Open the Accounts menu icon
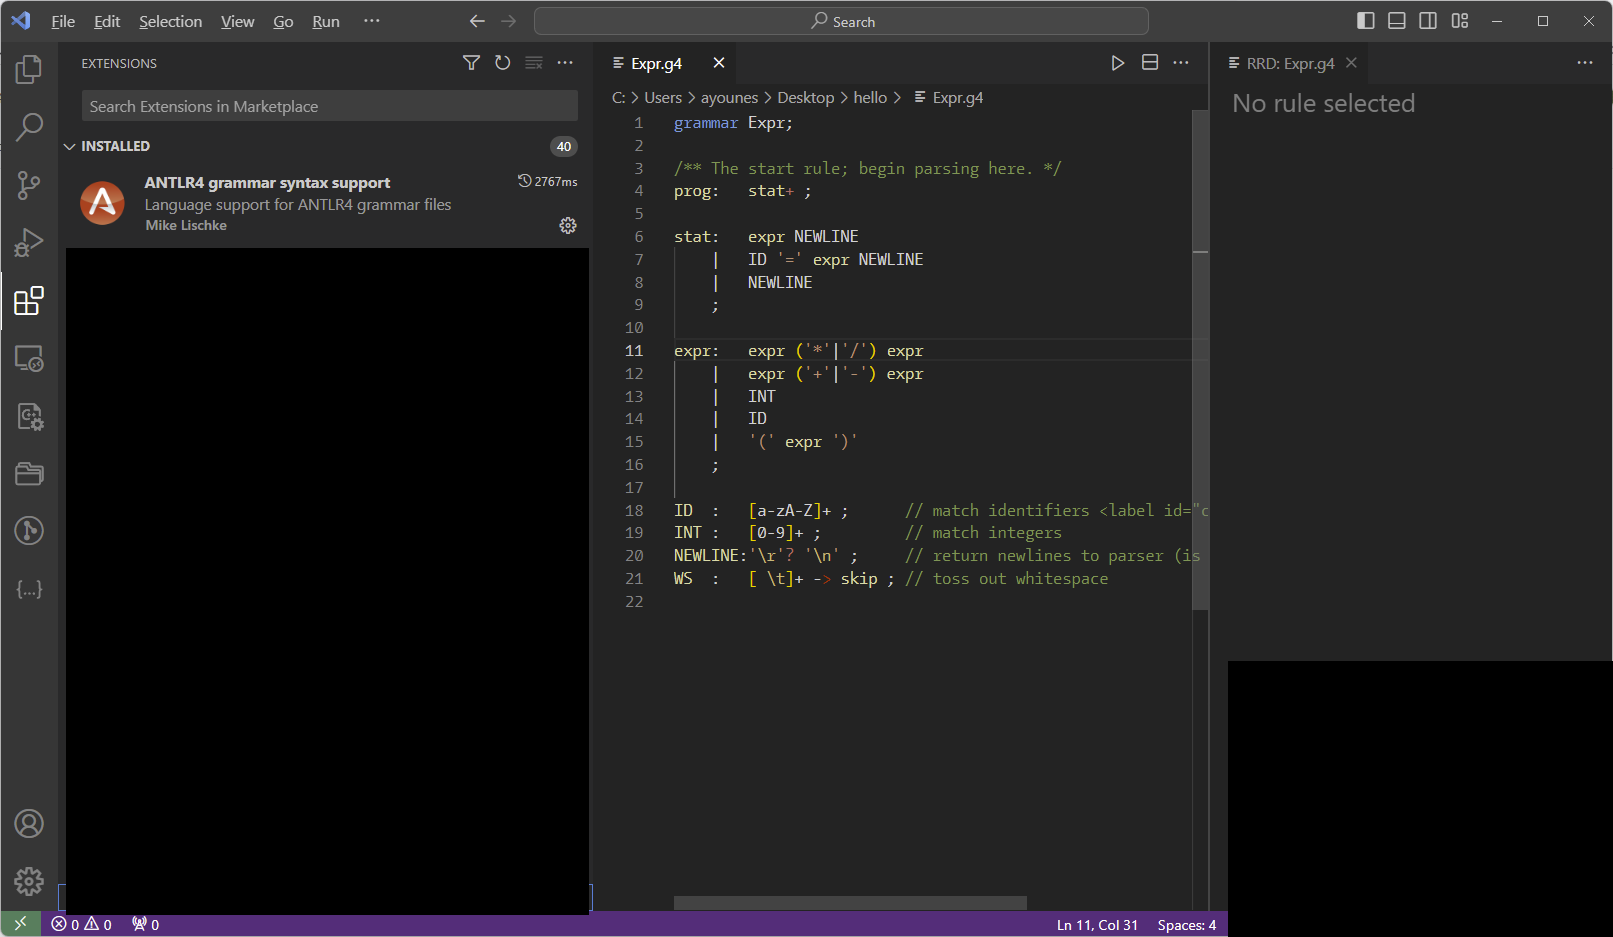The width and height of the screenshot is (1613, 937). pos(29,824)
